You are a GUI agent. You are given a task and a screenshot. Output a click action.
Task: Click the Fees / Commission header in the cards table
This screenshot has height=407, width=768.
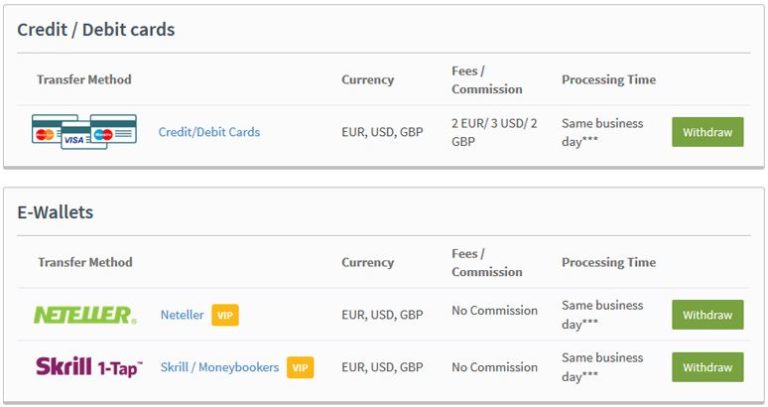click(487, 80)
